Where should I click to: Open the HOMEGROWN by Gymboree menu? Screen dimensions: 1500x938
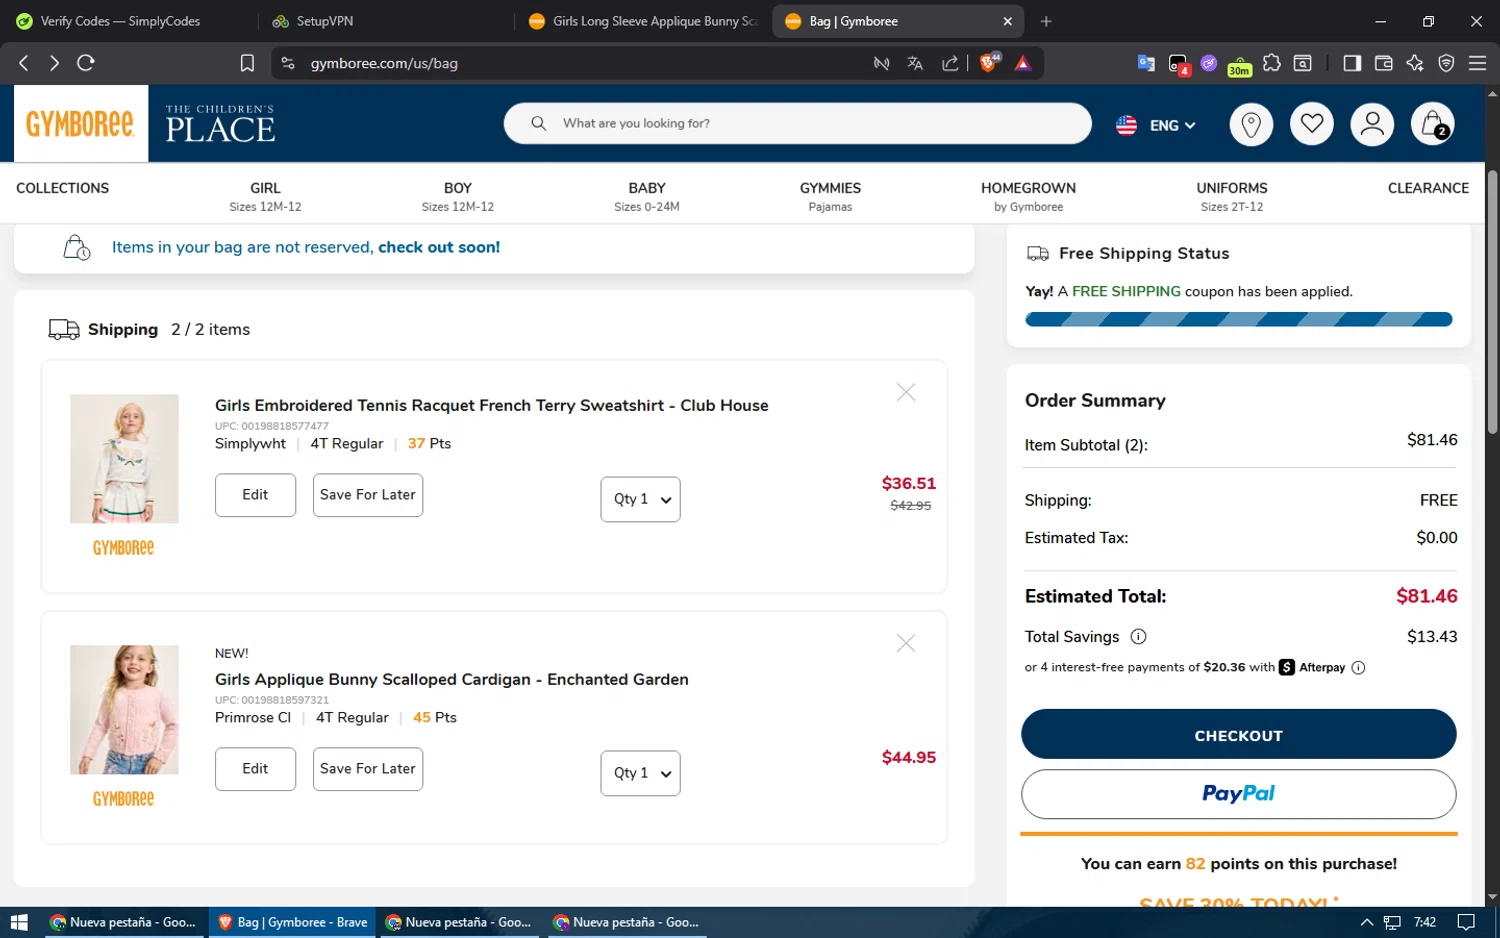click(x=1028, y=196)
